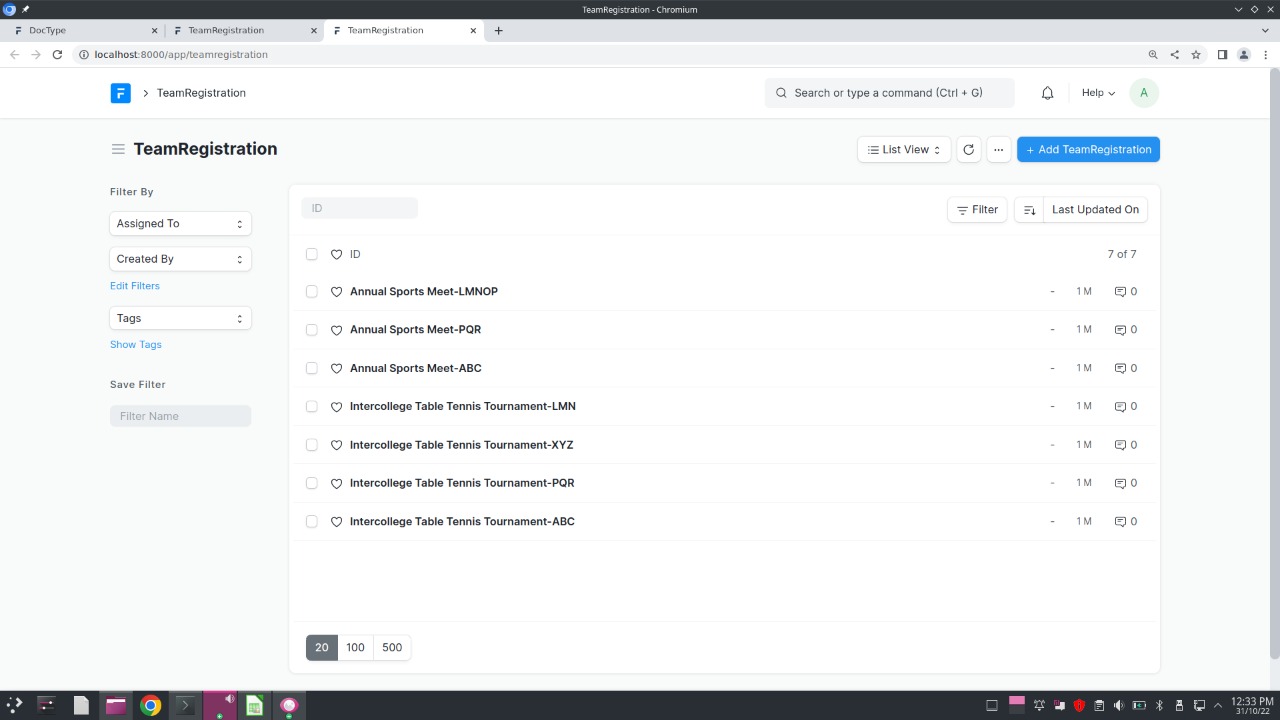The width and height of the screenshot is (1280, 720).
Task: Open comments icon for Tournament-LMN row
Action: tap(1120, 407)
